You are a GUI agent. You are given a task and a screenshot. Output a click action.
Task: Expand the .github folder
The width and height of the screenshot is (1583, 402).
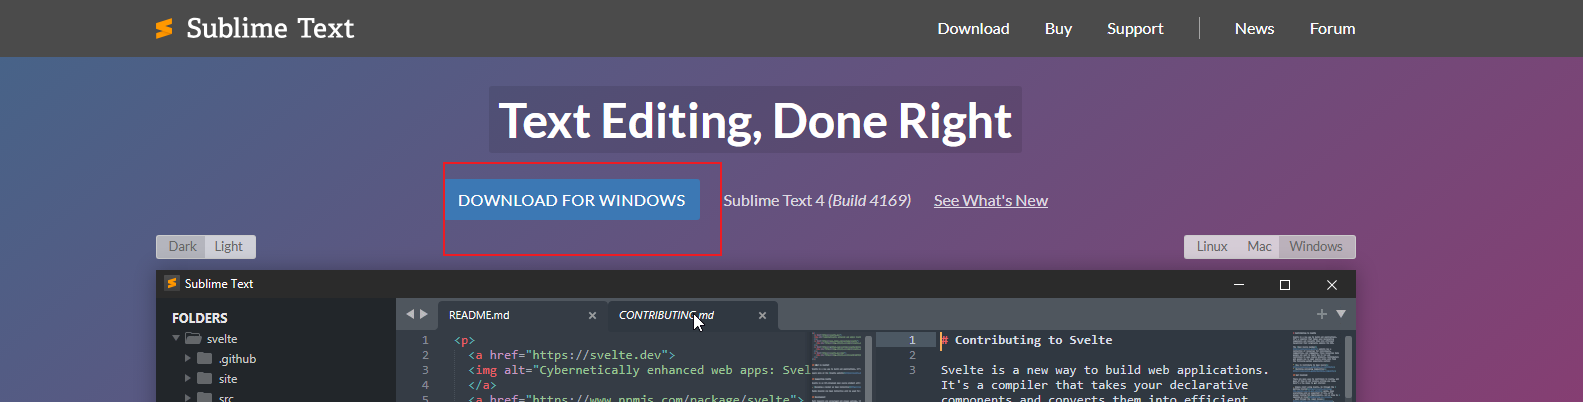187,358
